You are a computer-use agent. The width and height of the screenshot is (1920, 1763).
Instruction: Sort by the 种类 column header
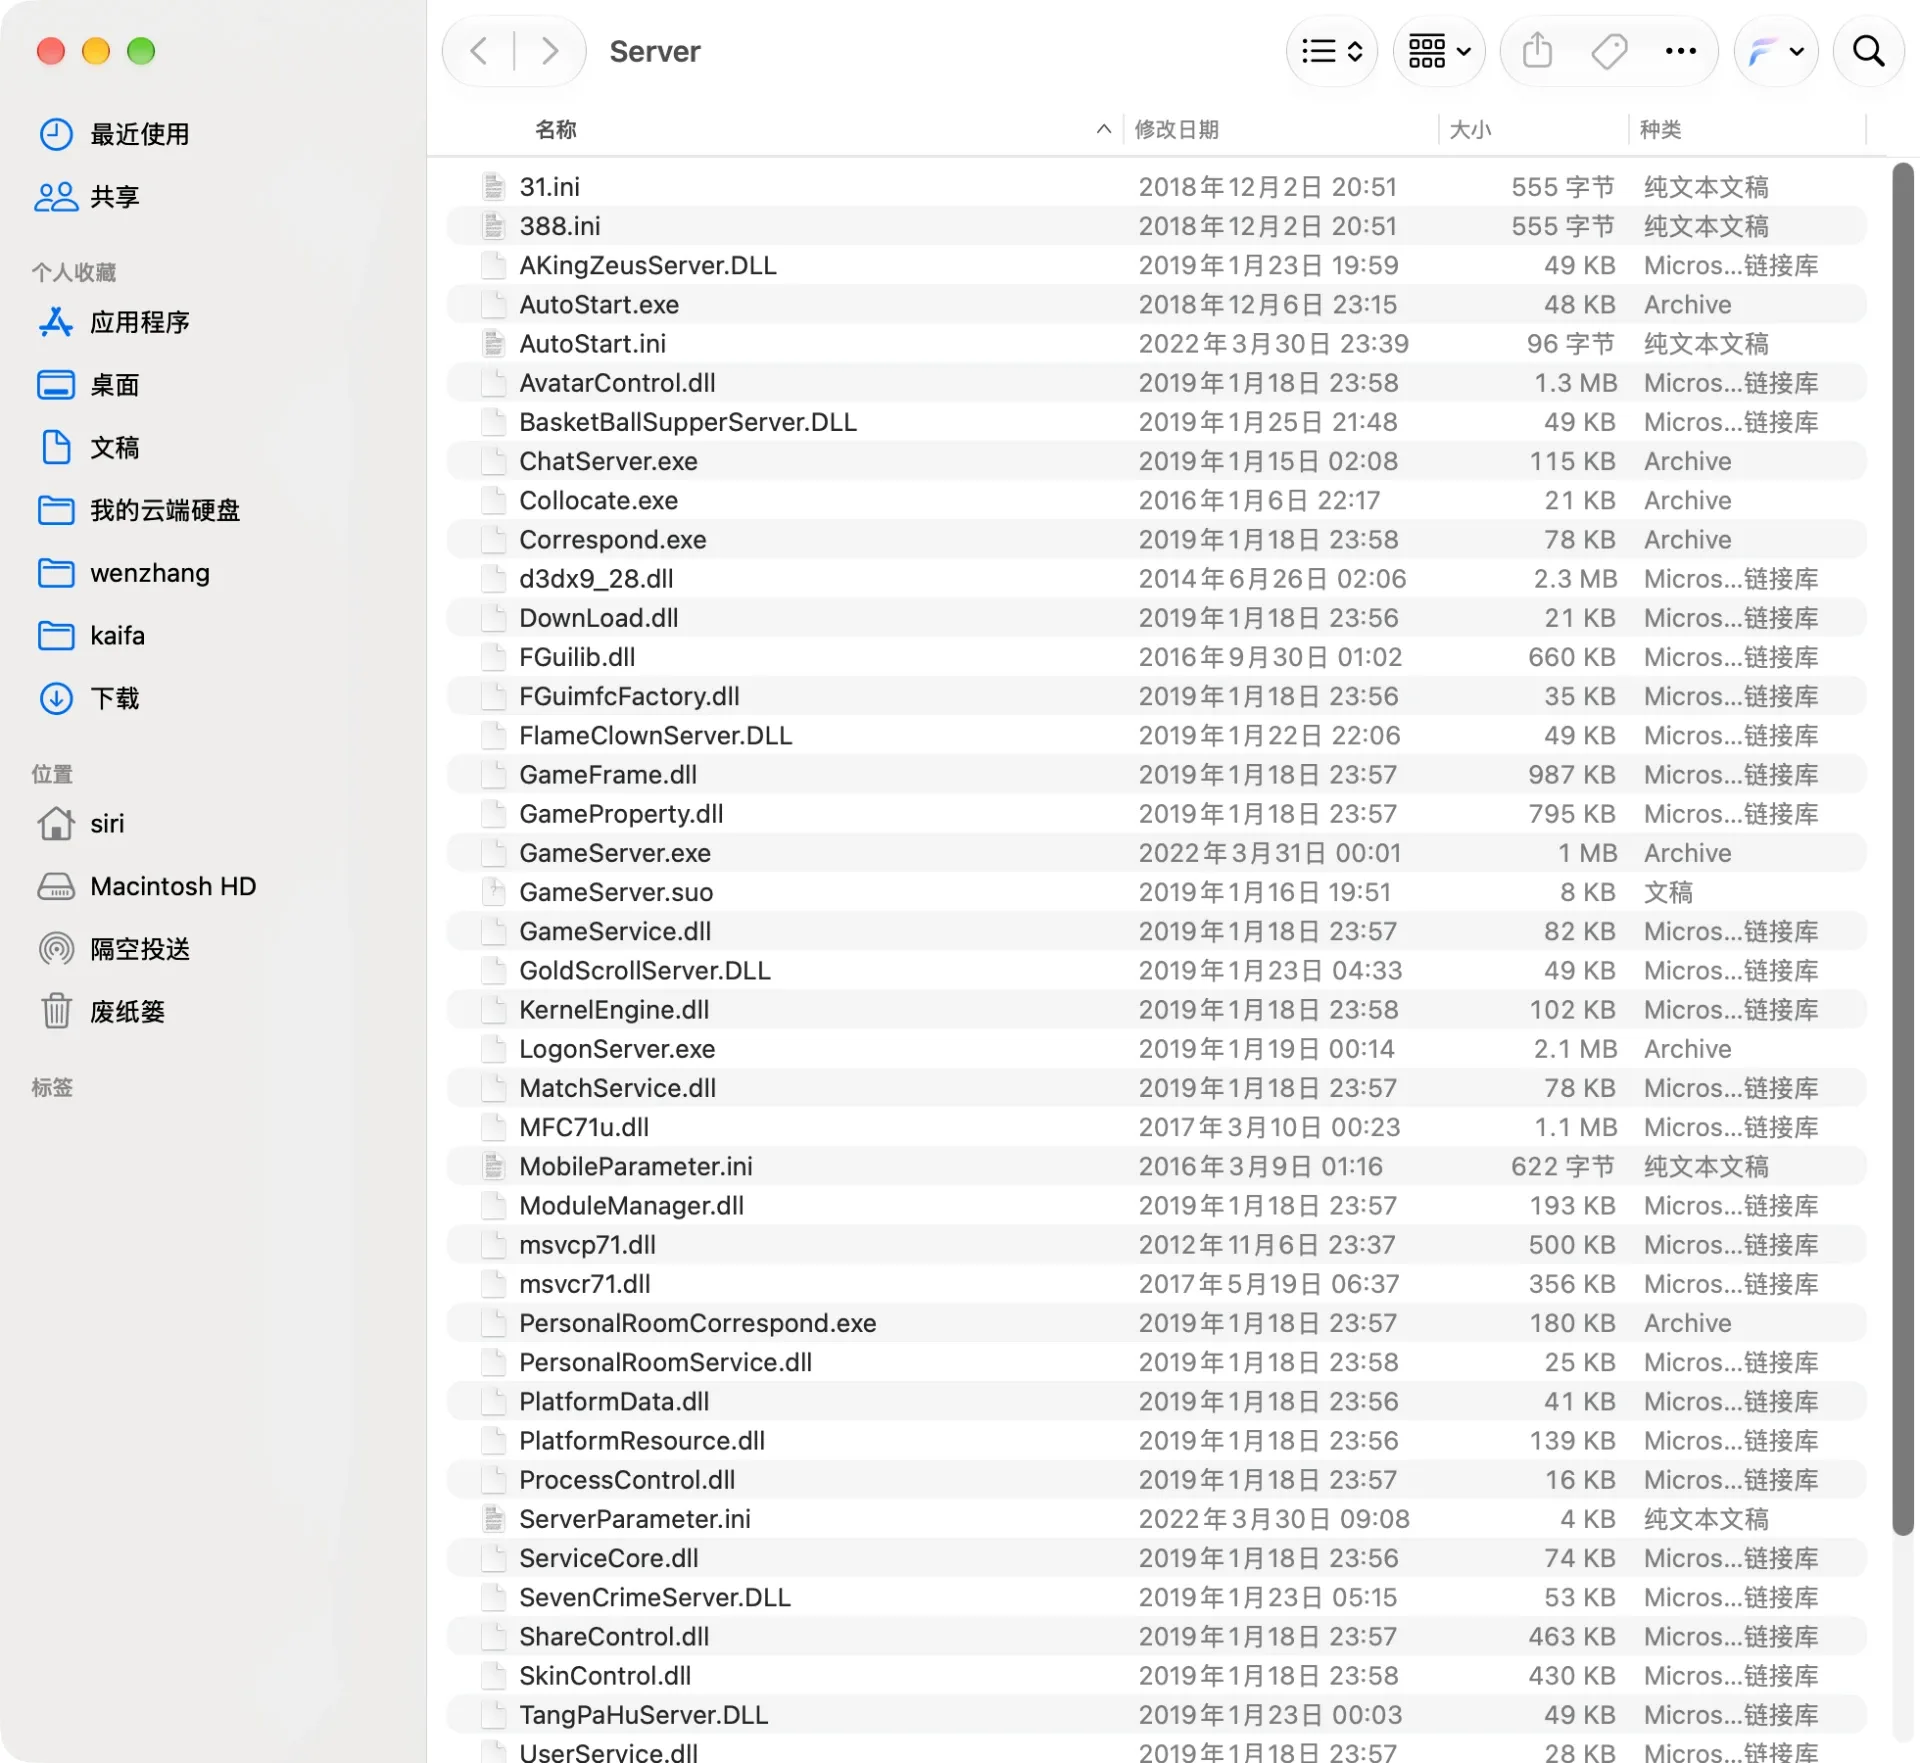pos(1660,130)
